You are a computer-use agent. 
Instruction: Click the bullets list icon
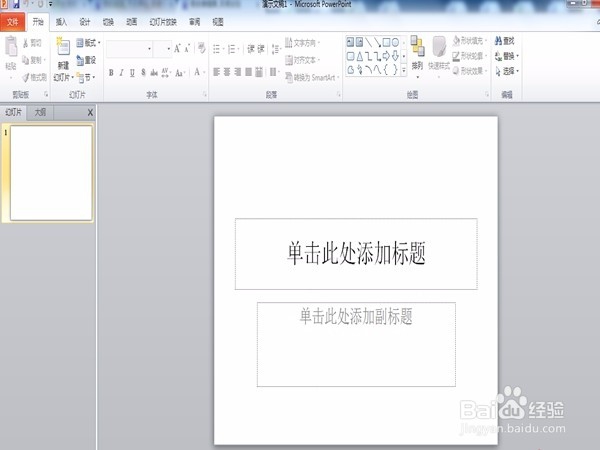(x=218, y=49)
